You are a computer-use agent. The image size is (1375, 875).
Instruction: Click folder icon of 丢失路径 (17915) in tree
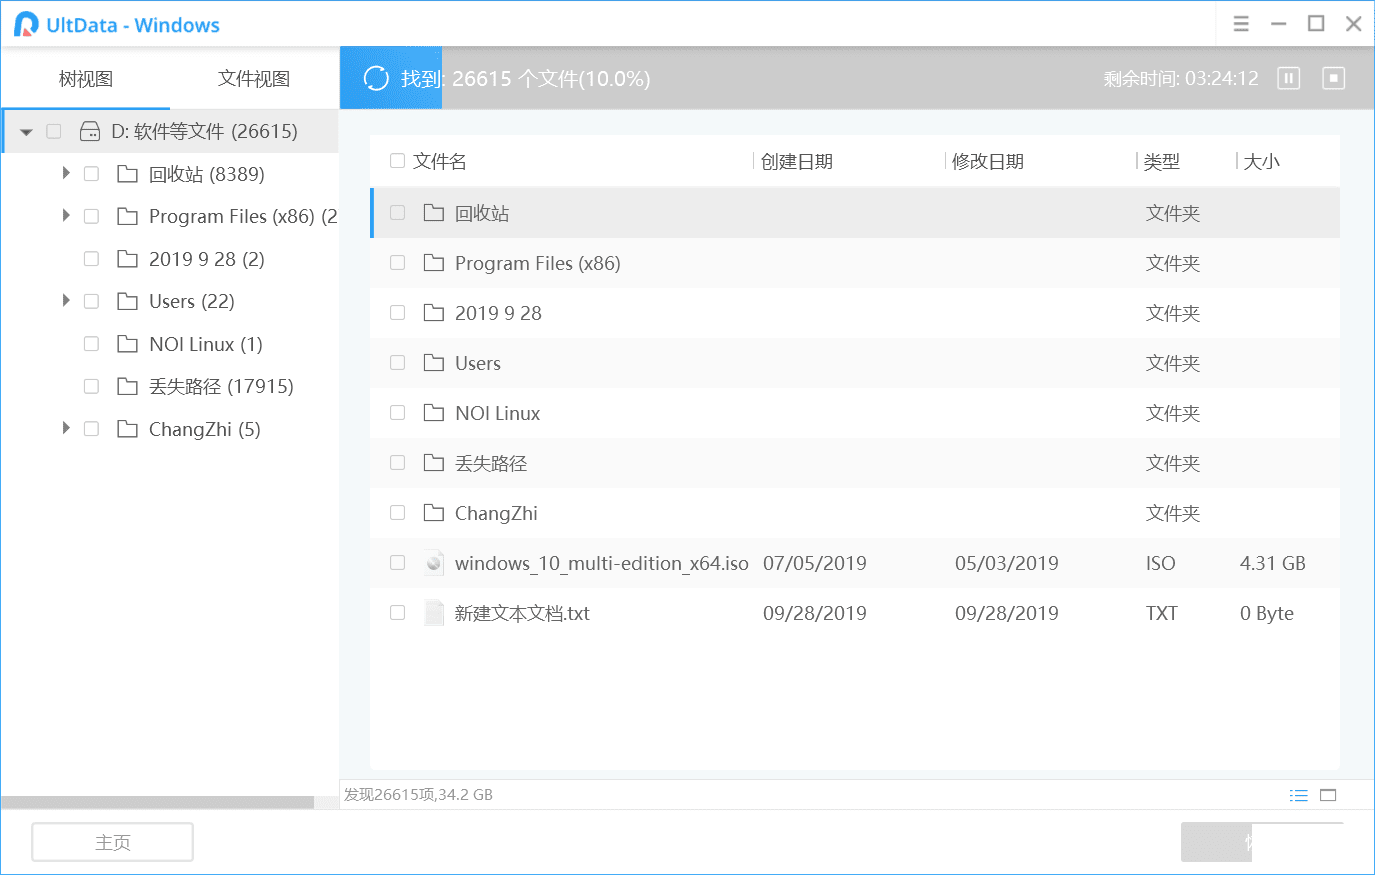[x=128, y=386]
